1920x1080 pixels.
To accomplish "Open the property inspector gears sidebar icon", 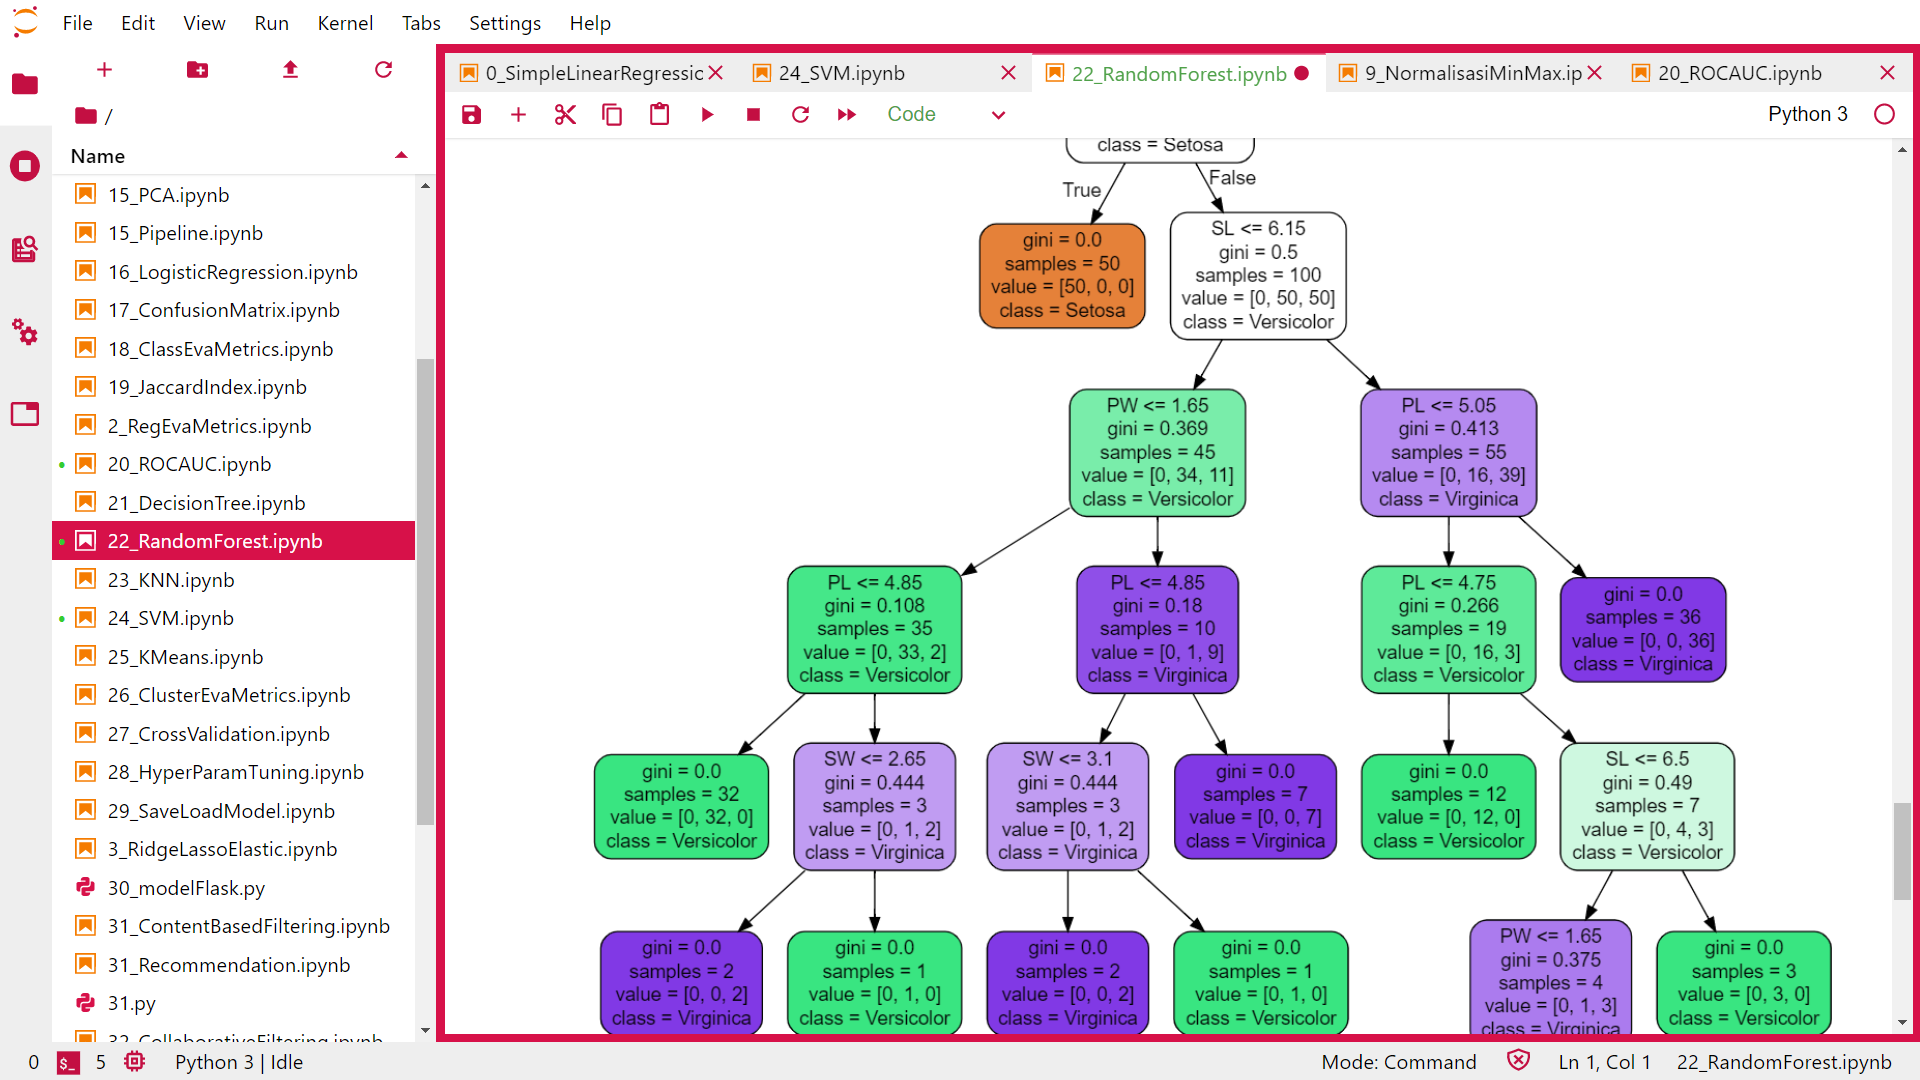I will tap(25, 332).
